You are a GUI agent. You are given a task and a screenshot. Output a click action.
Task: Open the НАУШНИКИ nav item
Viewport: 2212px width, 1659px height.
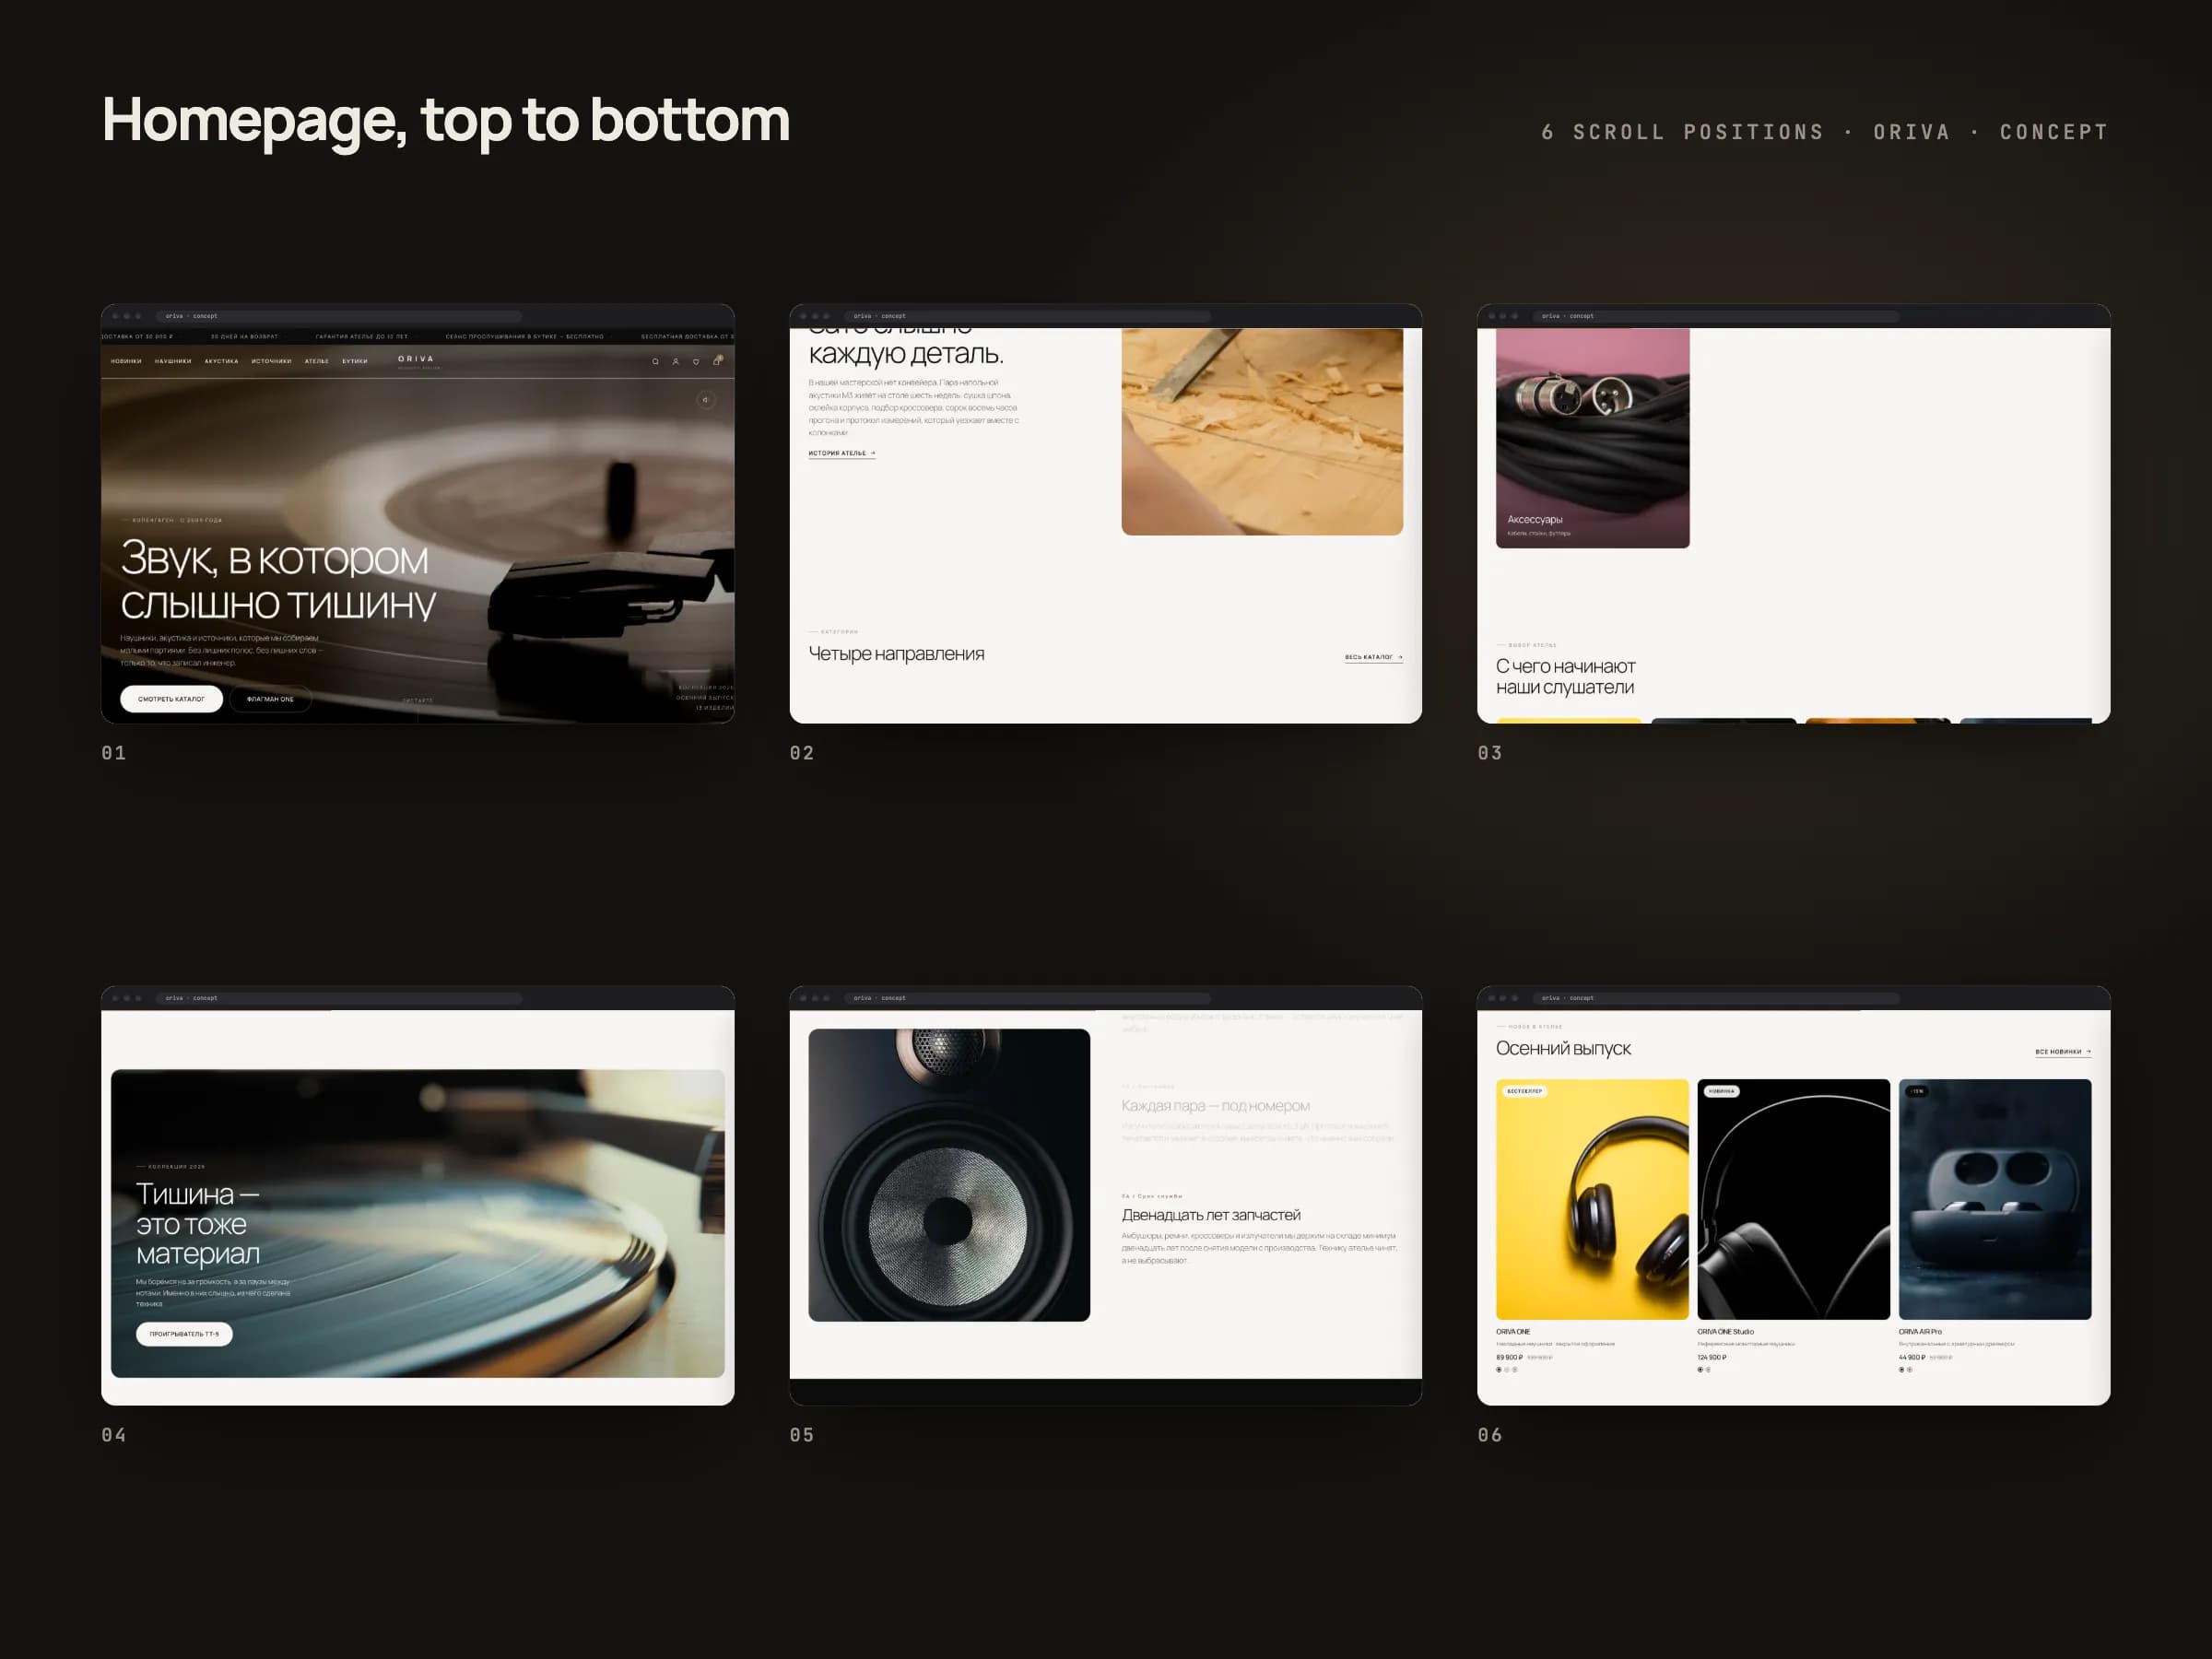tap(173, 361)
